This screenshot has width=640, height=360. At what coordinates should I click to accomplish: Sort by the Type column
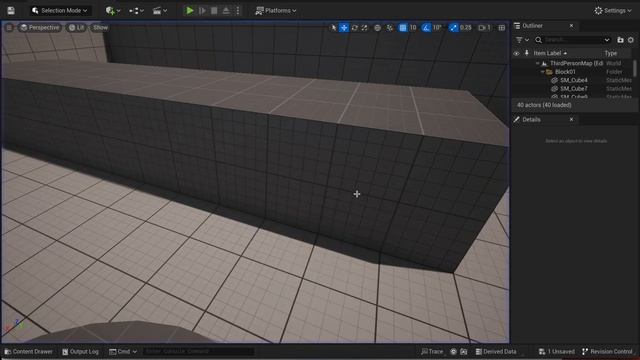[611, 53]
